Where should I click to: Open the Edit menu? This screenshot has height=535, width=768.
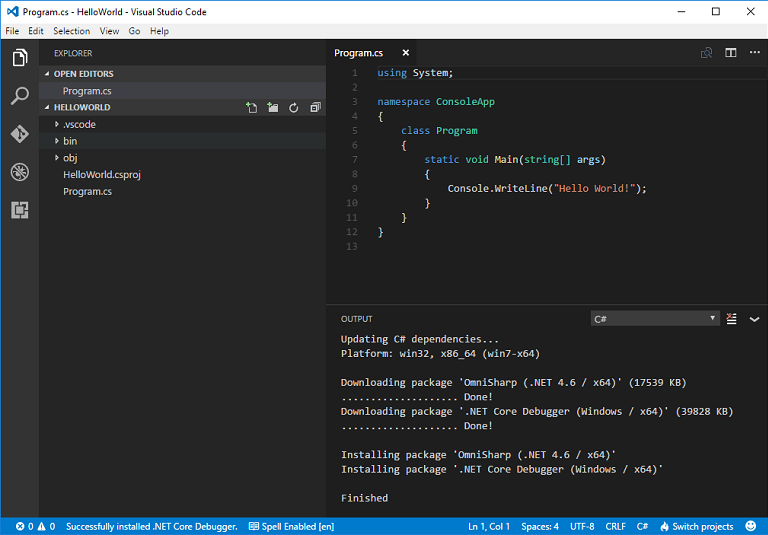[x=36, y=31]
